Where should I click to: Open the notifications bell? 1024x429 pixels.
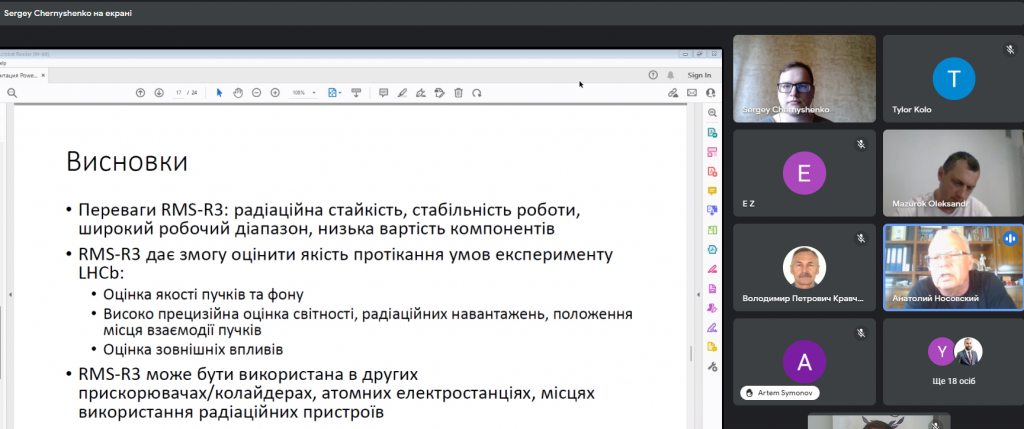click(670, 75)
